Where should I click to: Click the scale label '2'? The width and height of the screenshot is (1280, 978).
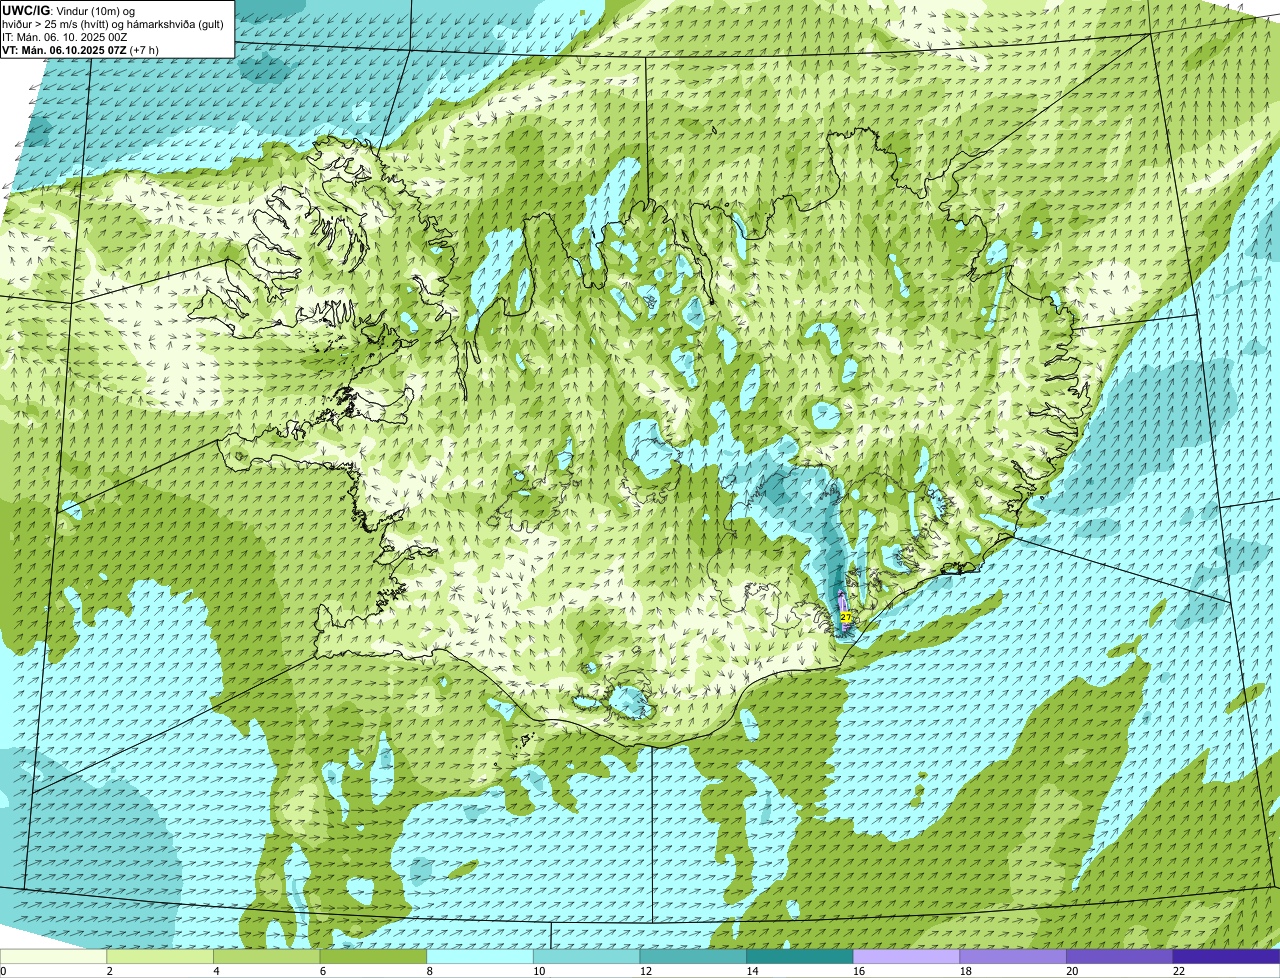pyautogui.click(x=109, y=971)
